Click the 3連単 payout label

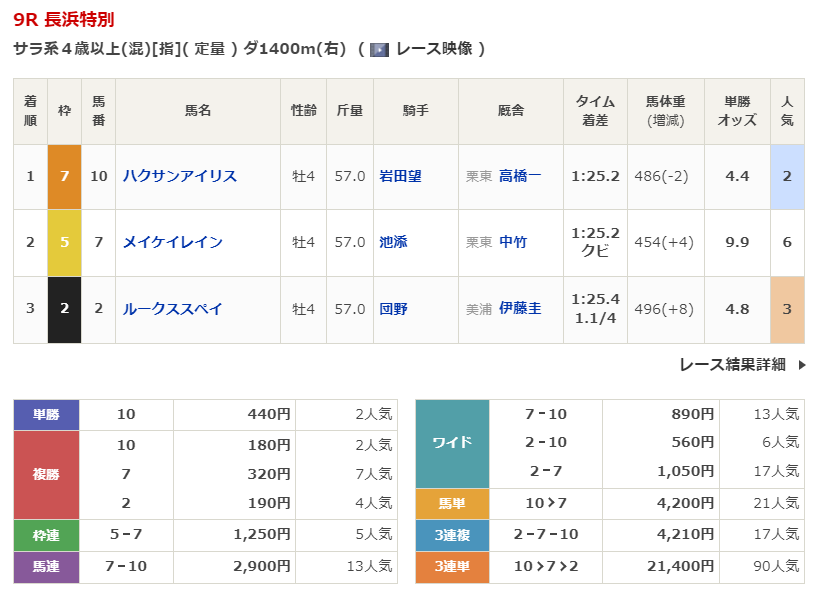(452, 567)
